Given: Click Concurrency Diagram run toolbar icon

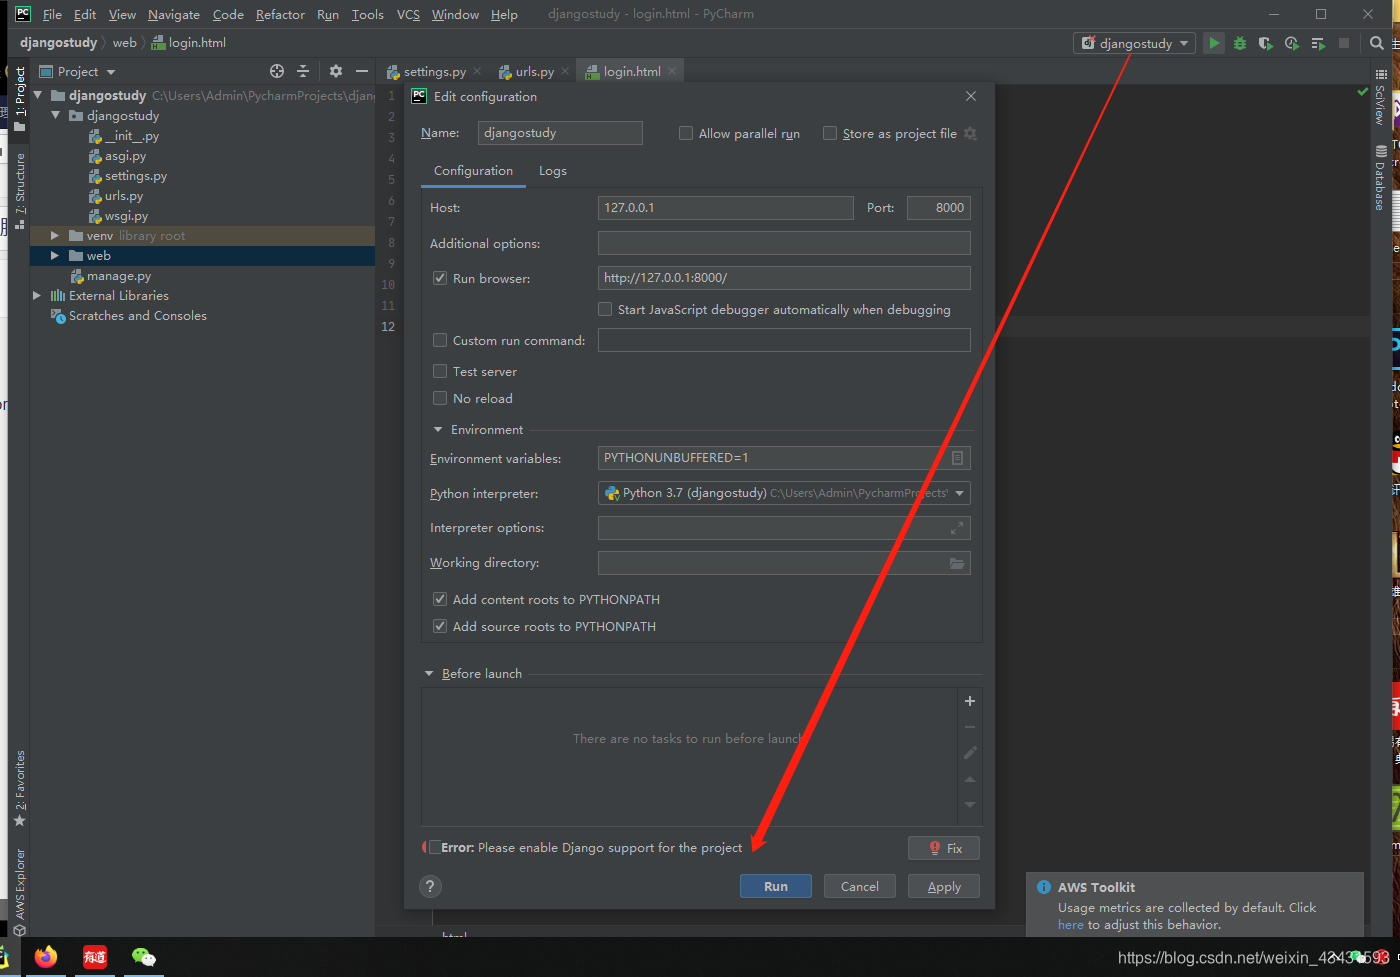Looking at the screenshot, I should click(1318, 43).
